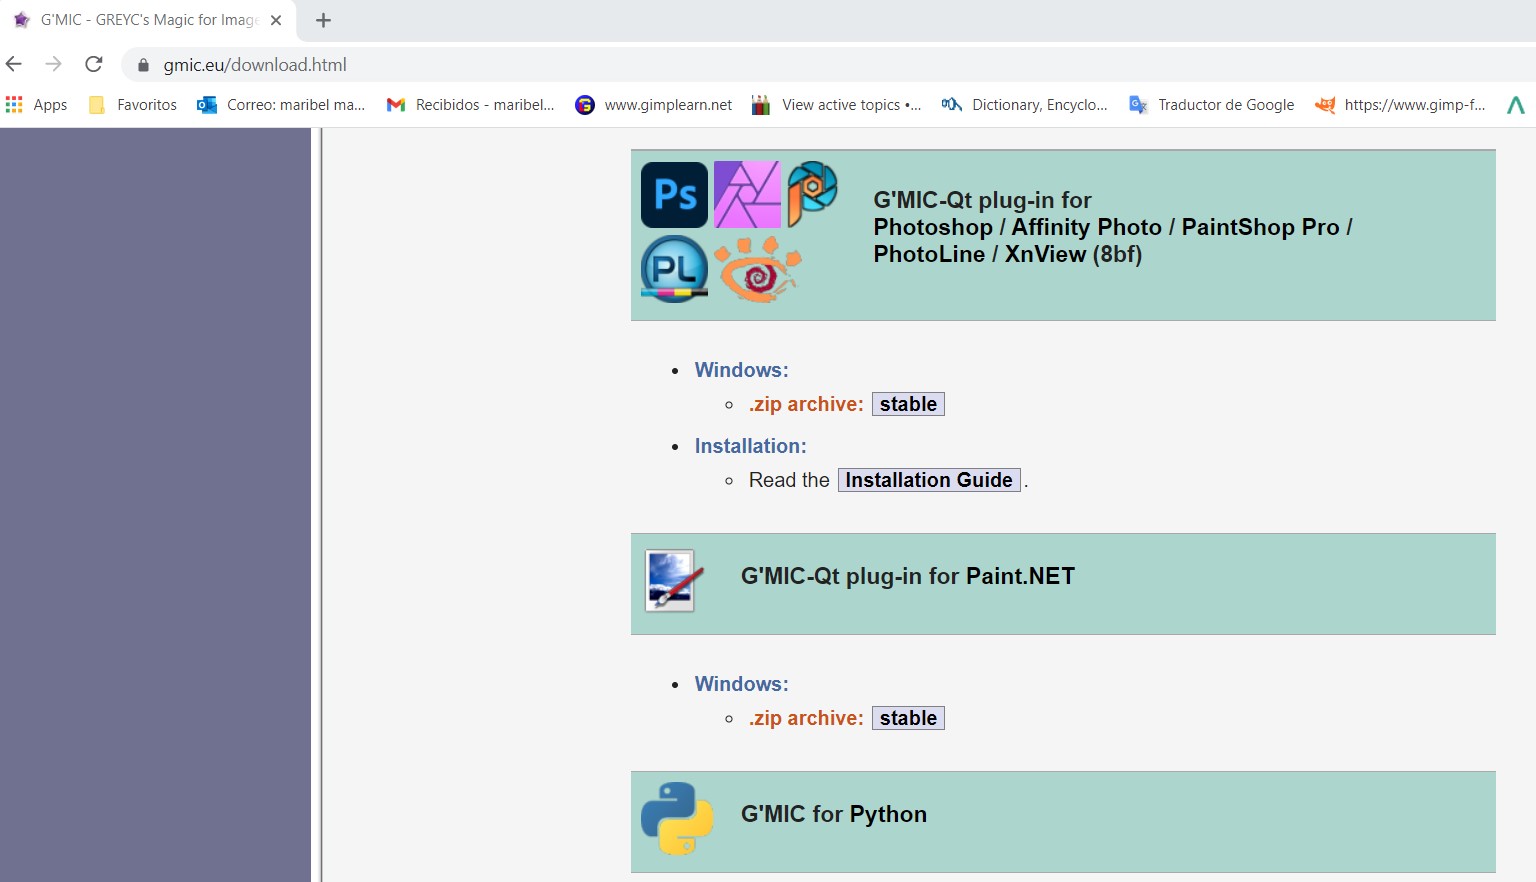Download stable zip for Photoshop 8bf plug-in
Viewport: 1536px width, 882px height.
pos(908,404)
